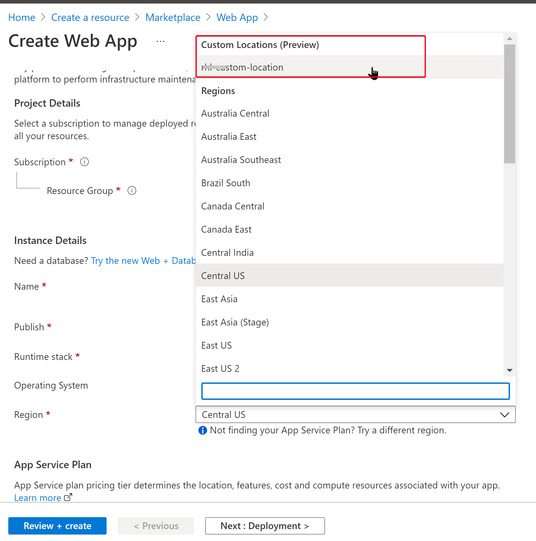Open the Marketplace breadcrumb link
The height and width of the screenshot is (541, 536).
[172, 17]
